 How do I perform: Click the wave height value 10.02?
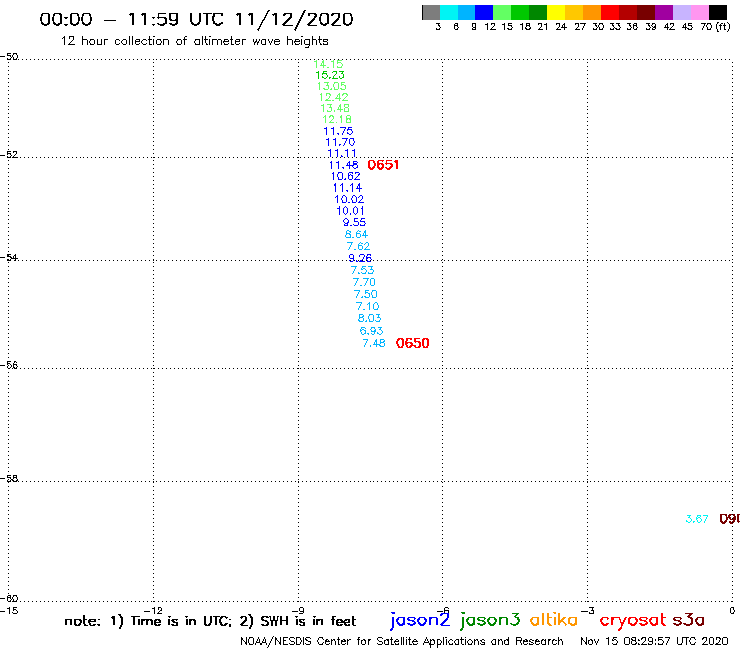click(349, 199)
